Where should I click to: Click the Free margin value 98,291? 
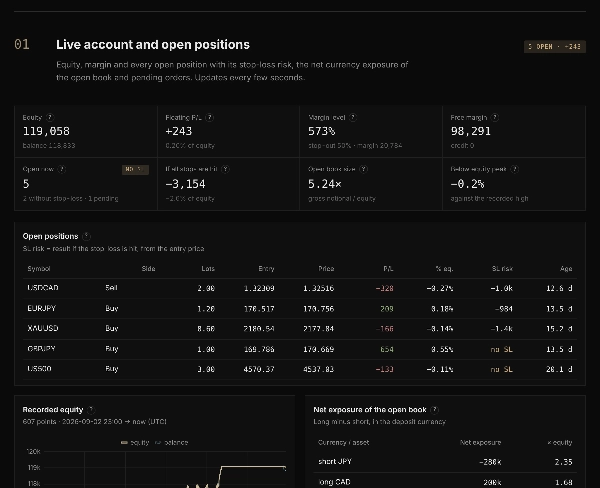(471, 131)
